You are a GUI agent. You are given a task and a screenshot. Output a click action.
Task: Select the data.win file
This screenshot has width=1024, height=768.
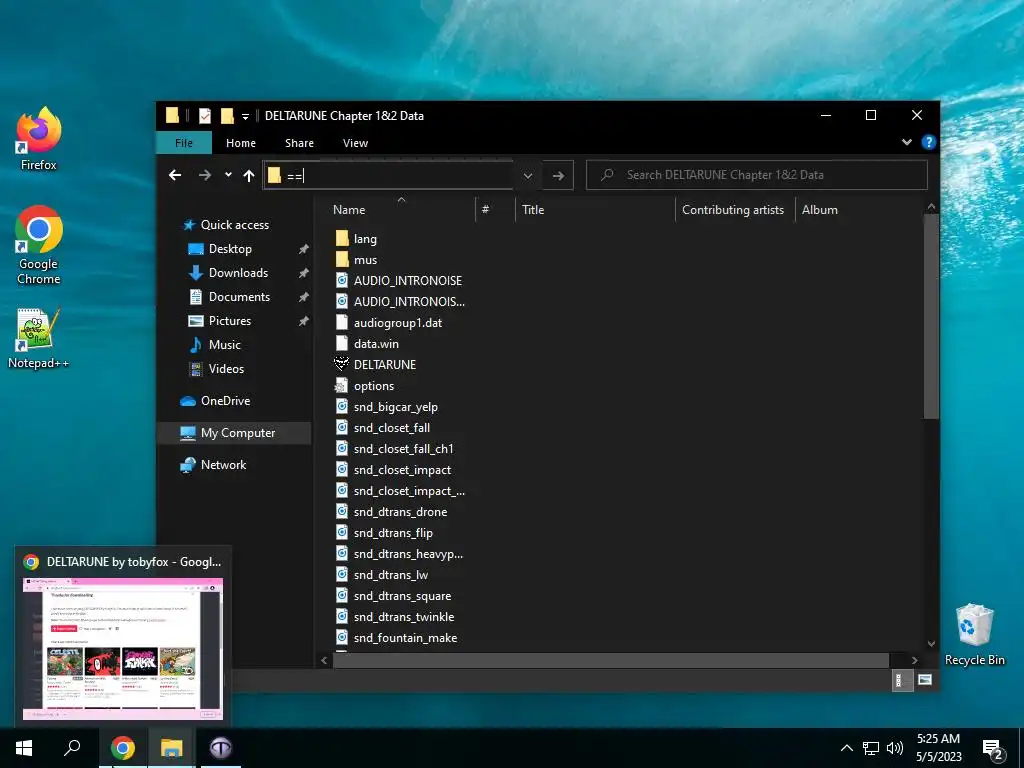point(367,344)
